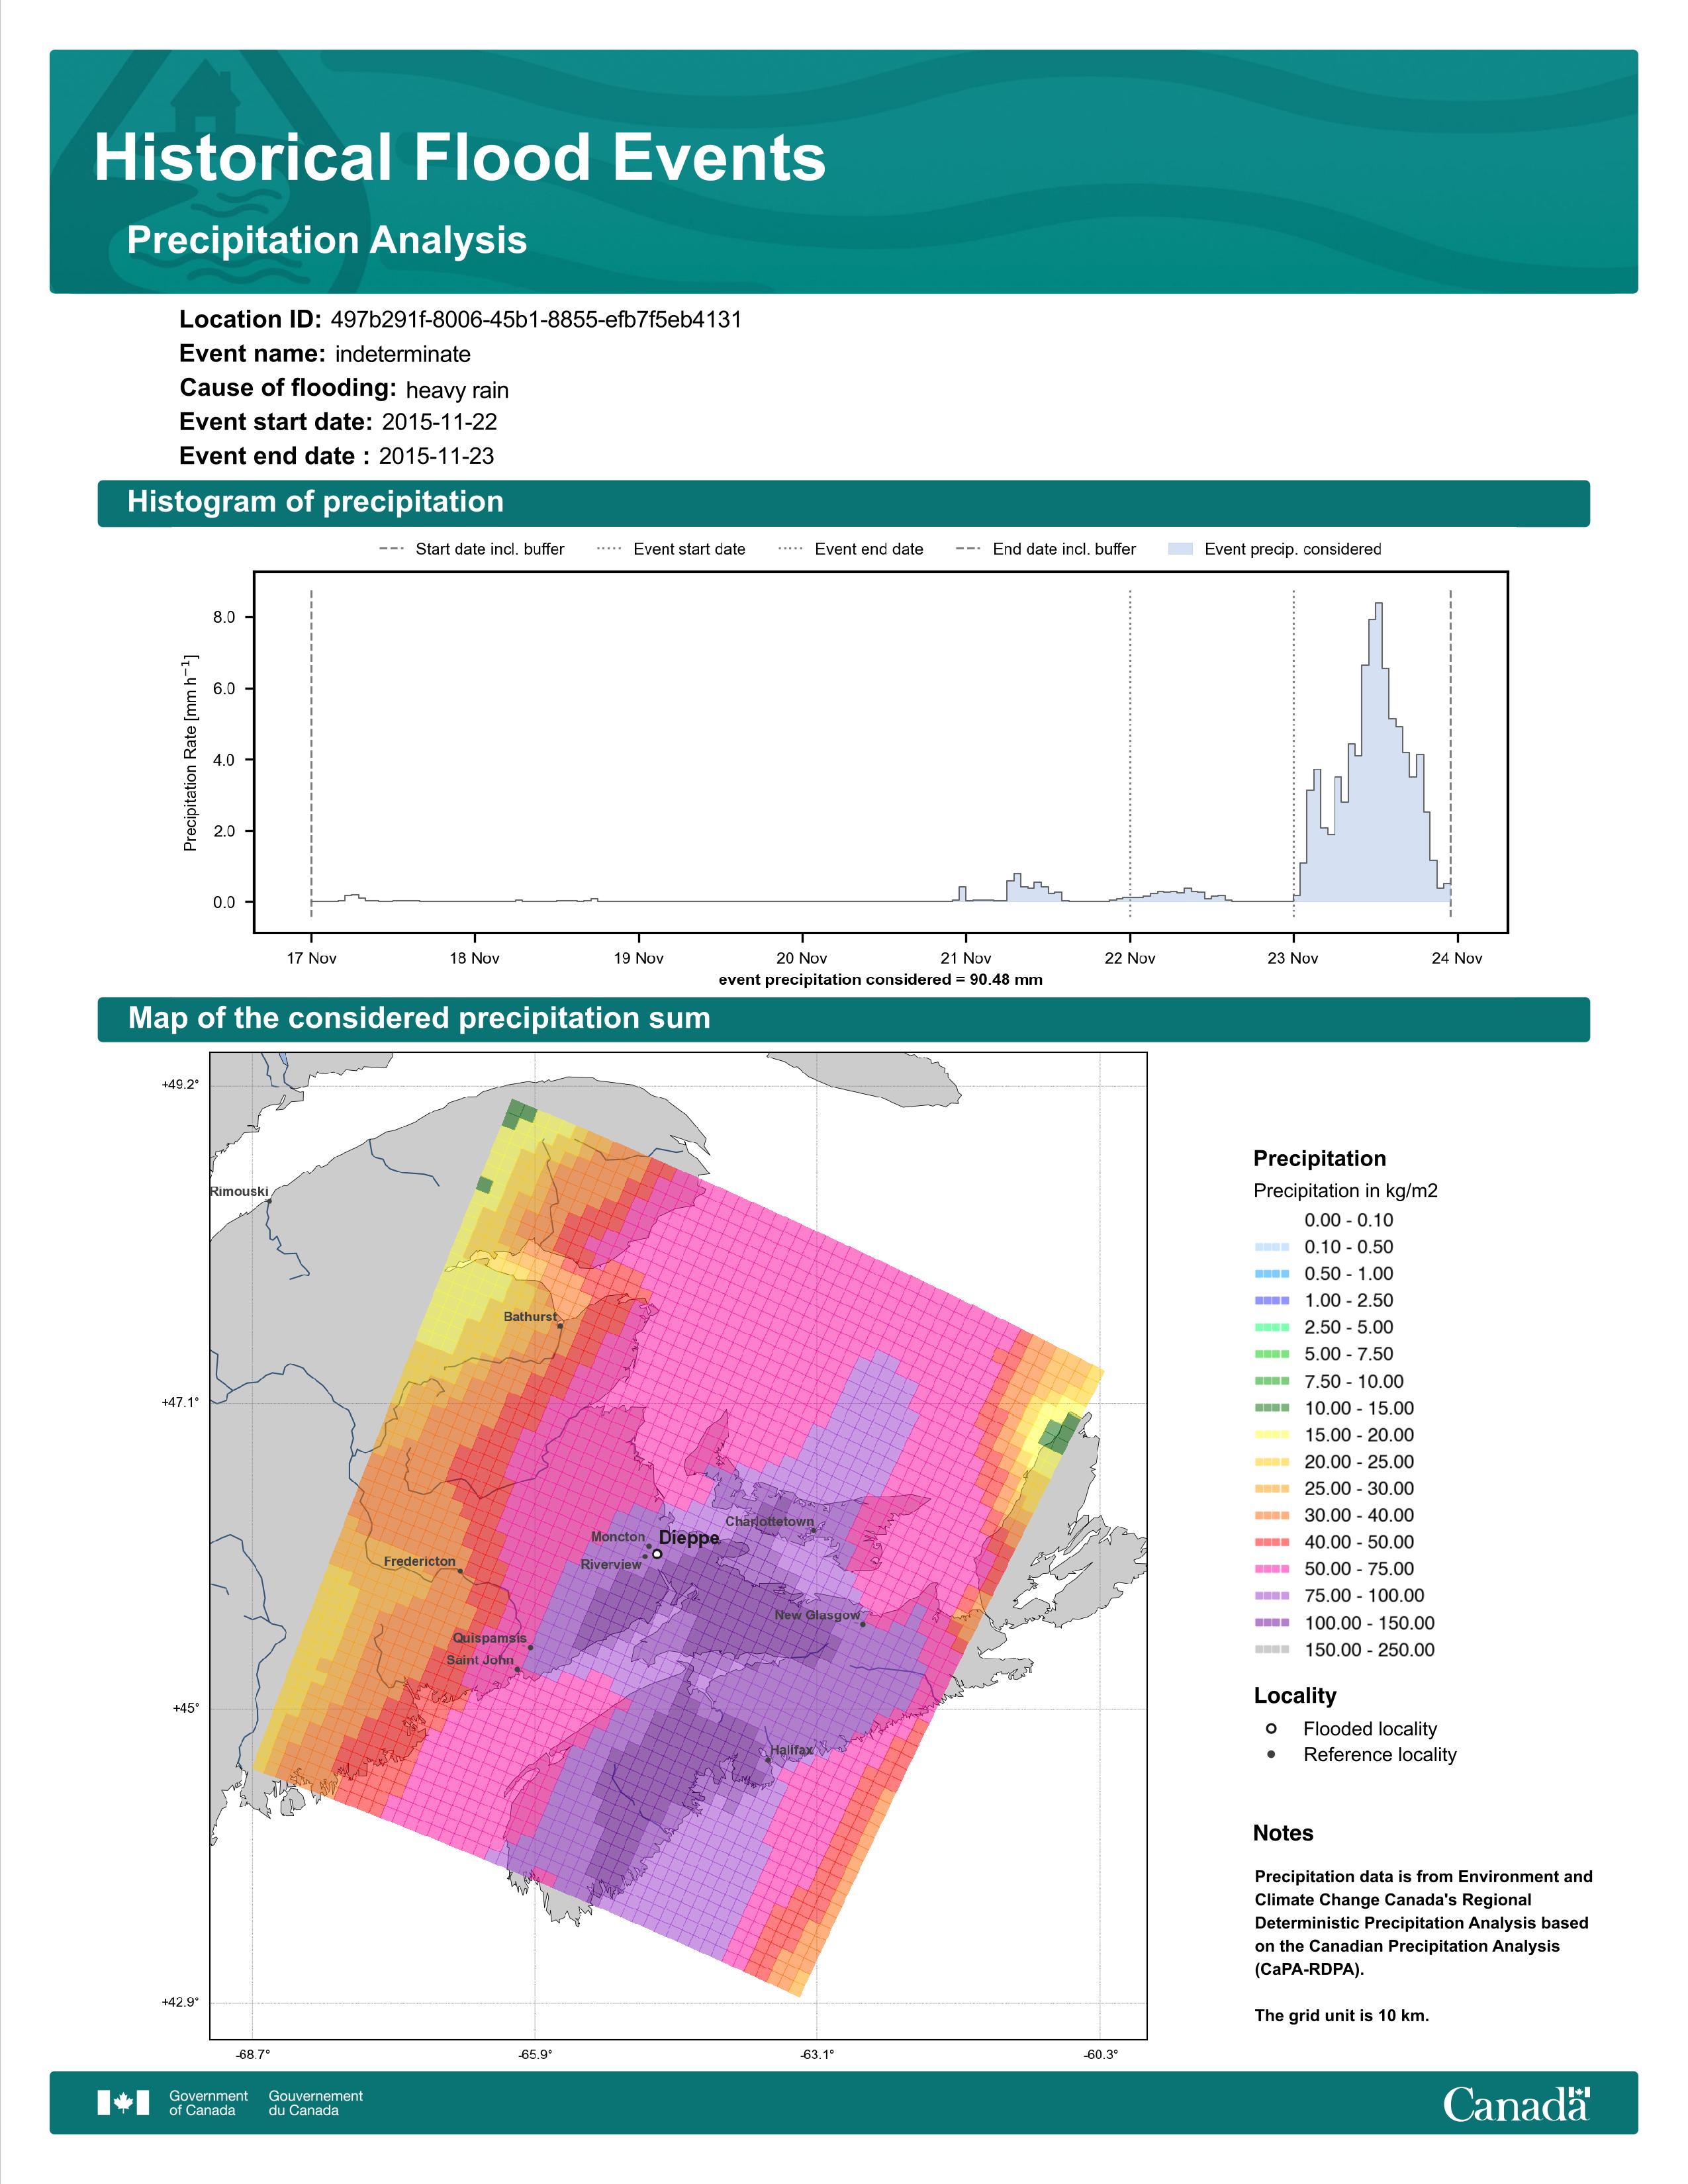The image size is (1688, 2184).
Task: Click the Event start date legend entry
Action: 671,549
